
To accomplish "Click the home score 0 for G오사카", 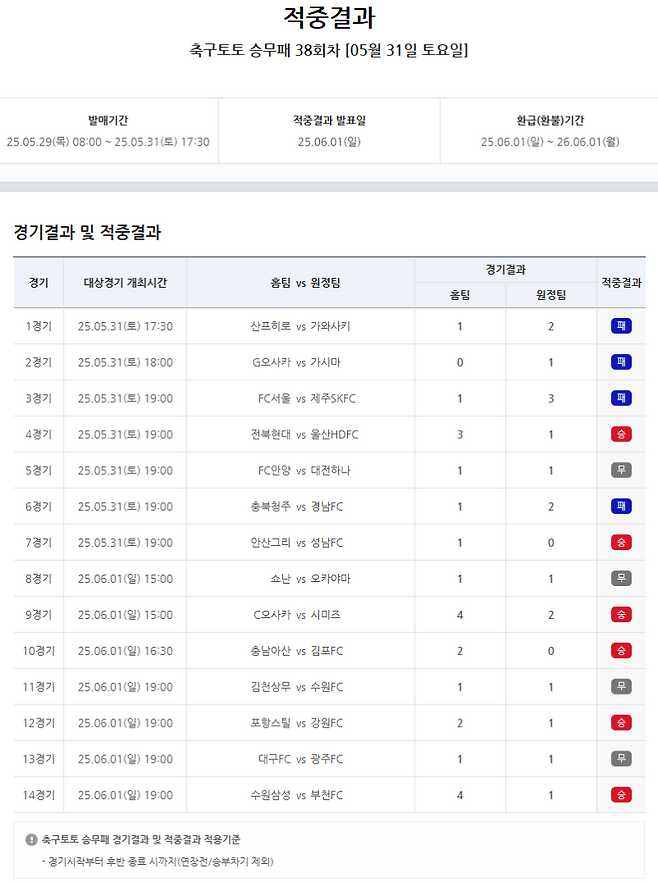I will [x=459, y=362].
